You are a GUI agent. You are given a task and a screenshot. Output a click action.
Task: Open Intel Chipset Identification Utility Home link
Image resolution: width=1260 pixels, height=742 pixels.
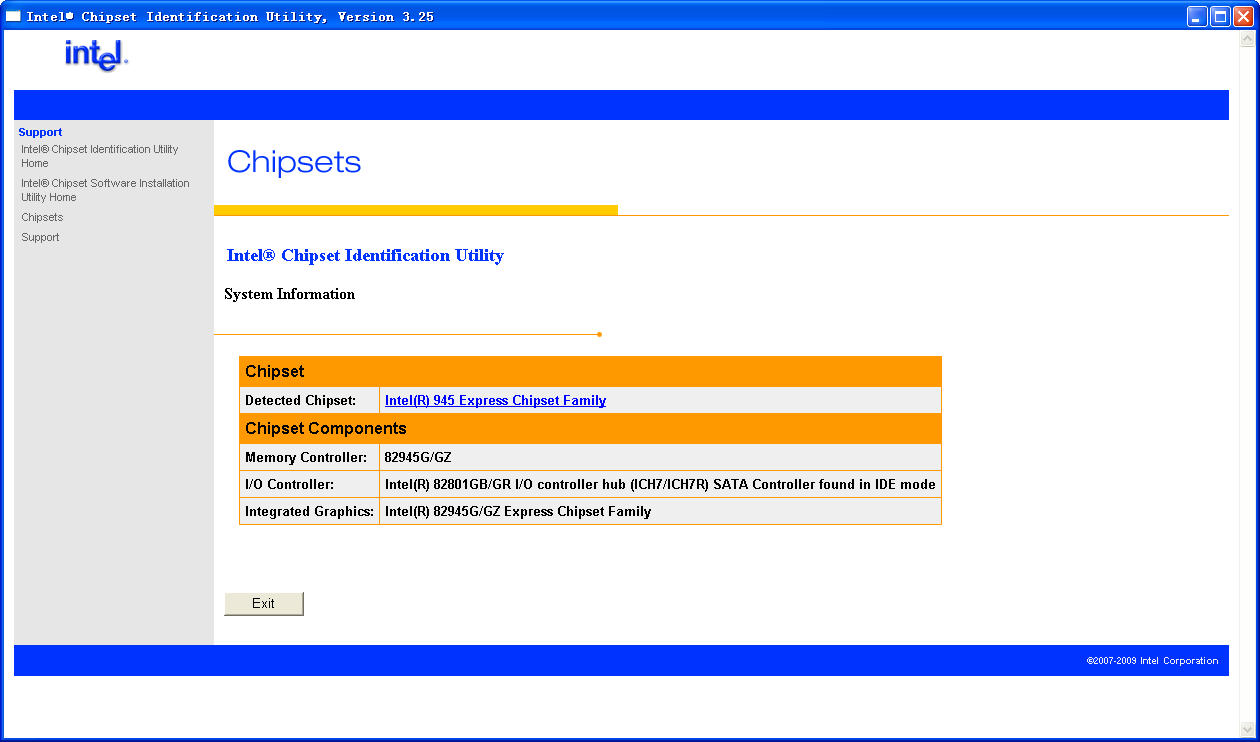pos(100,156)
